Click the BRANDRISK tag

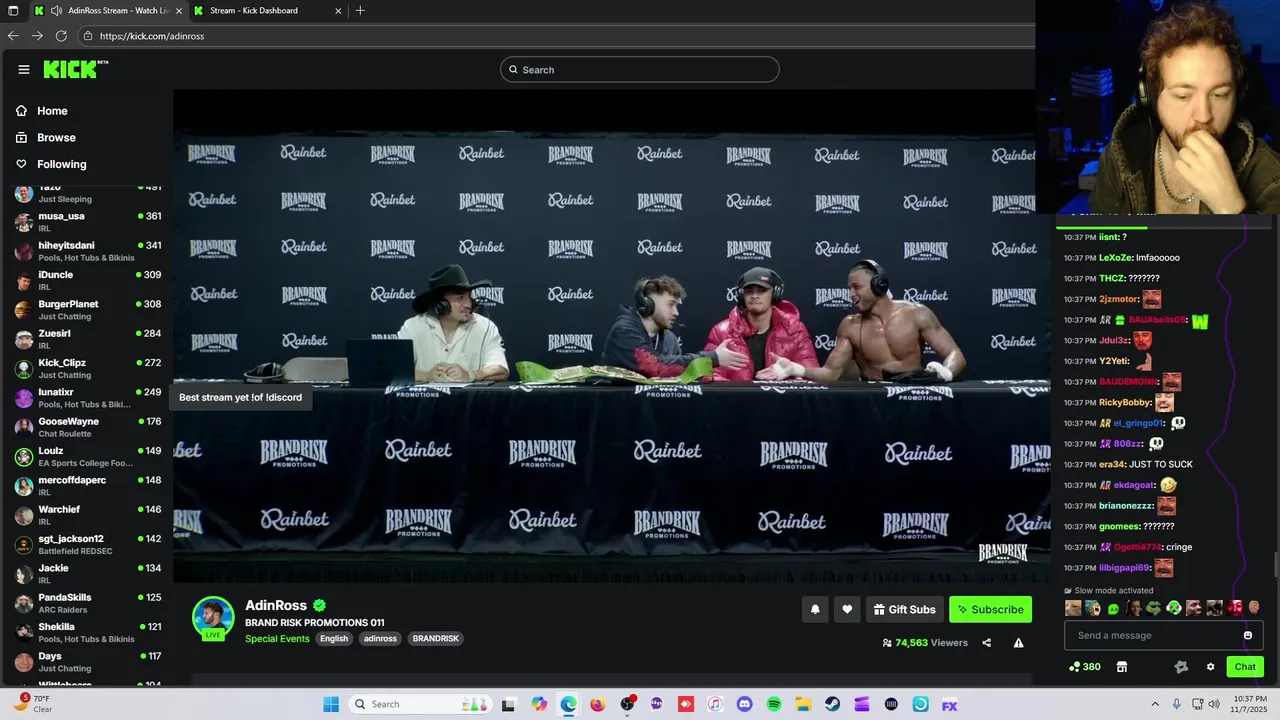pos(436,639)
